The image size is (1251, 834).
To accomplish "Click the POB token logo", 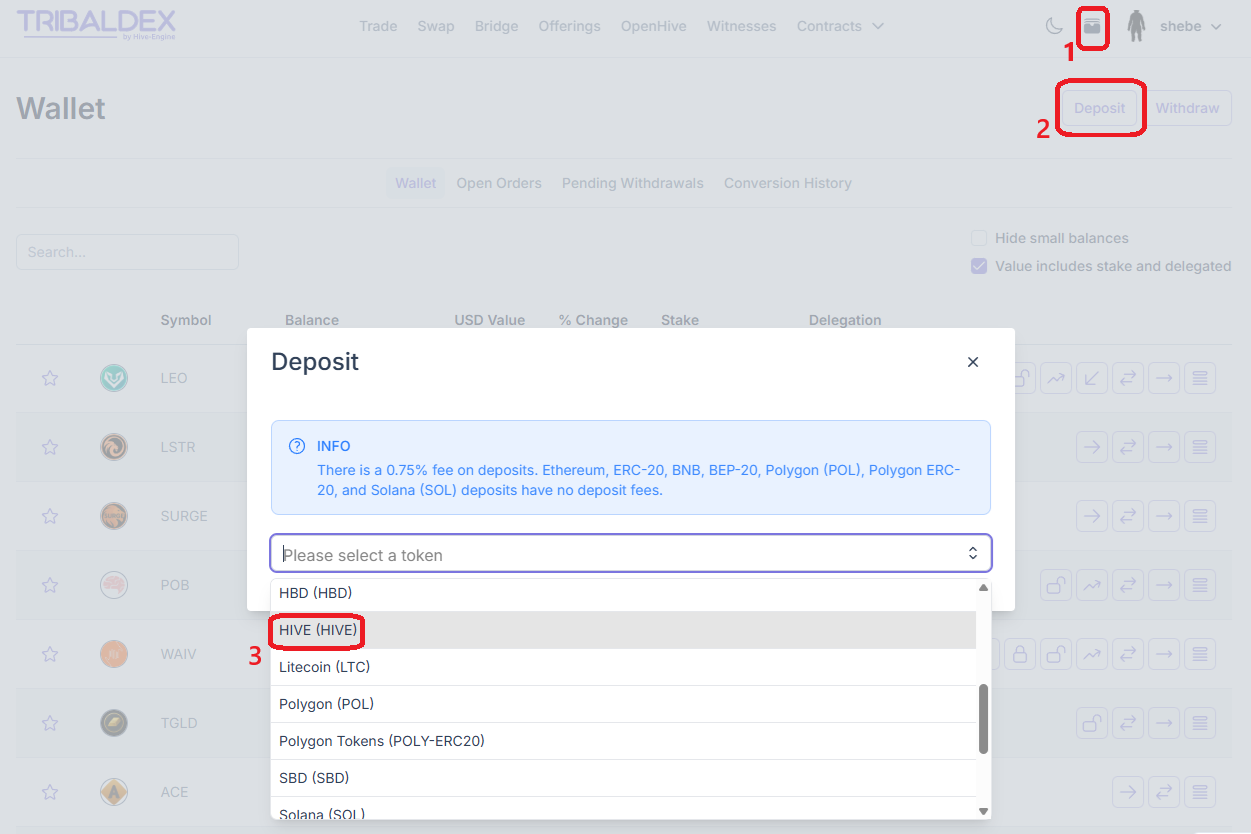I will pyautogui.click(x=114, y=585).
